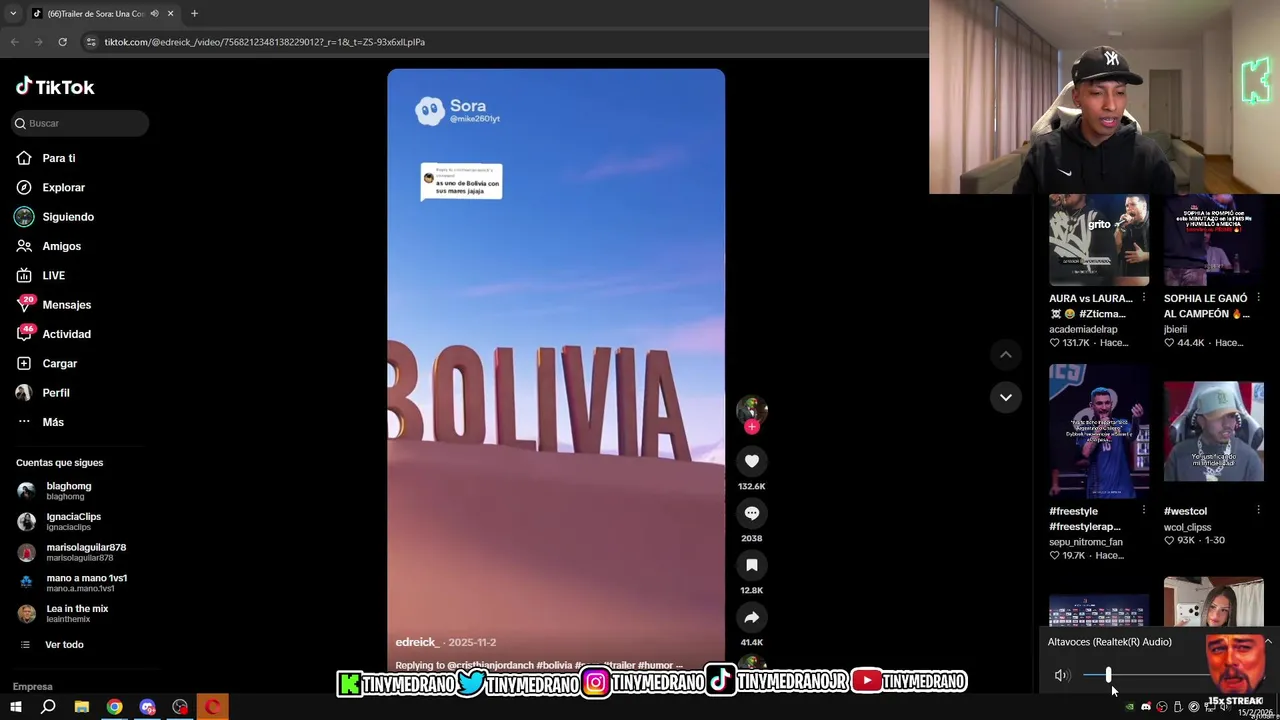Open the AURA vs LAURA video thumbnail
This screenshot has width=1280, height=720.
coord(1099,240)
